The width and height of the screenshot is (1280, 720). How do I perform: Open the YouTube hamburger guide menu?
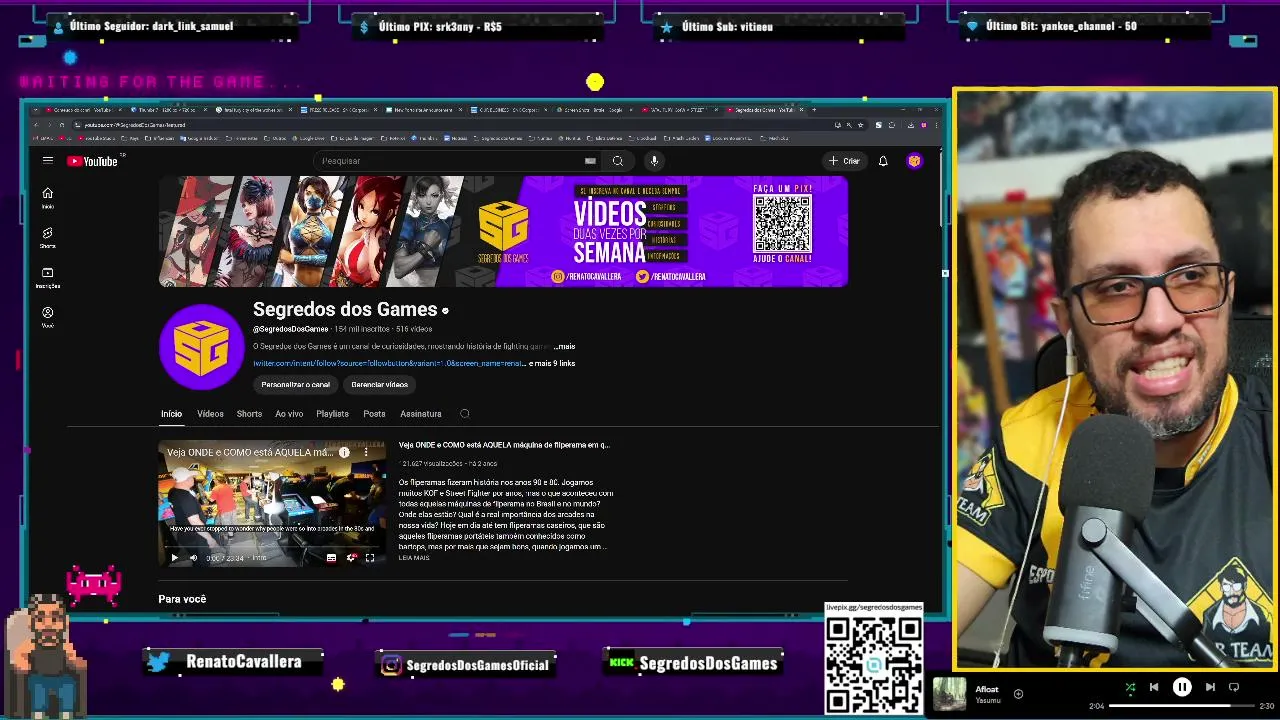(47, 160)
